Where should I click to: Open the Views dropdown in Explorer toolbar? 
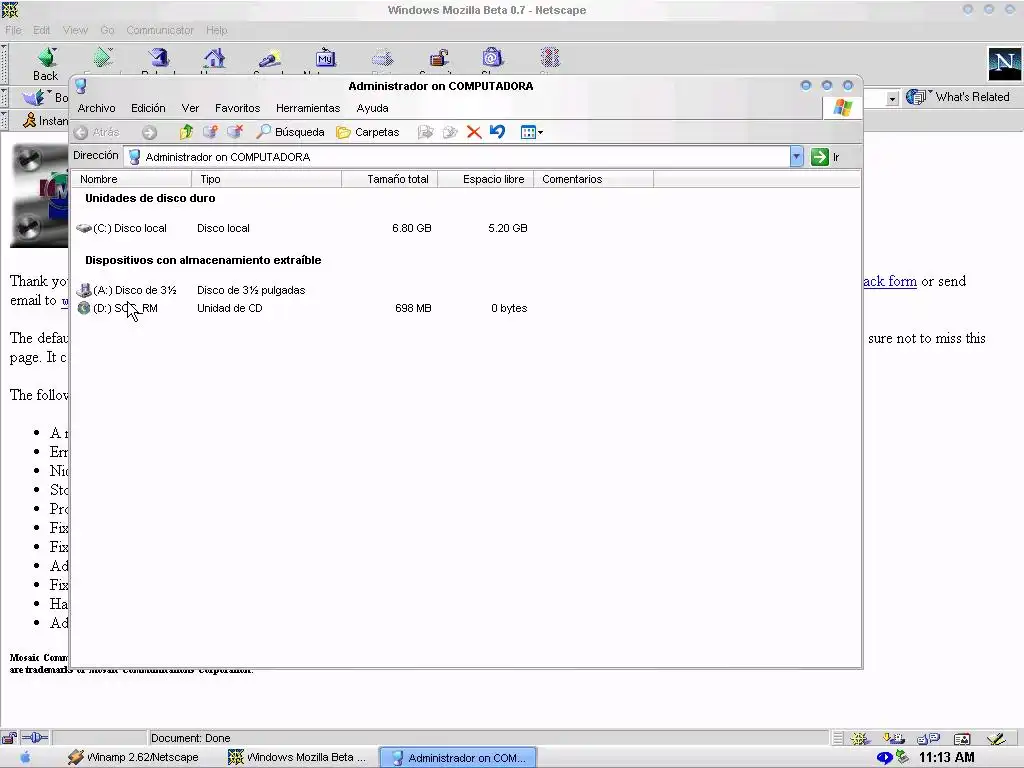(532, 133)
